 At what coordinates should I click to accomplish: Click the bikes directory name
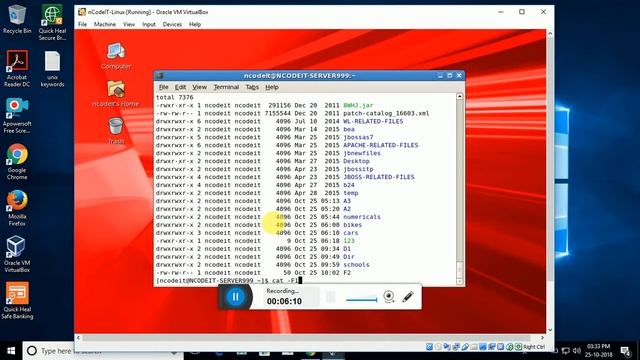click(353, 225)
